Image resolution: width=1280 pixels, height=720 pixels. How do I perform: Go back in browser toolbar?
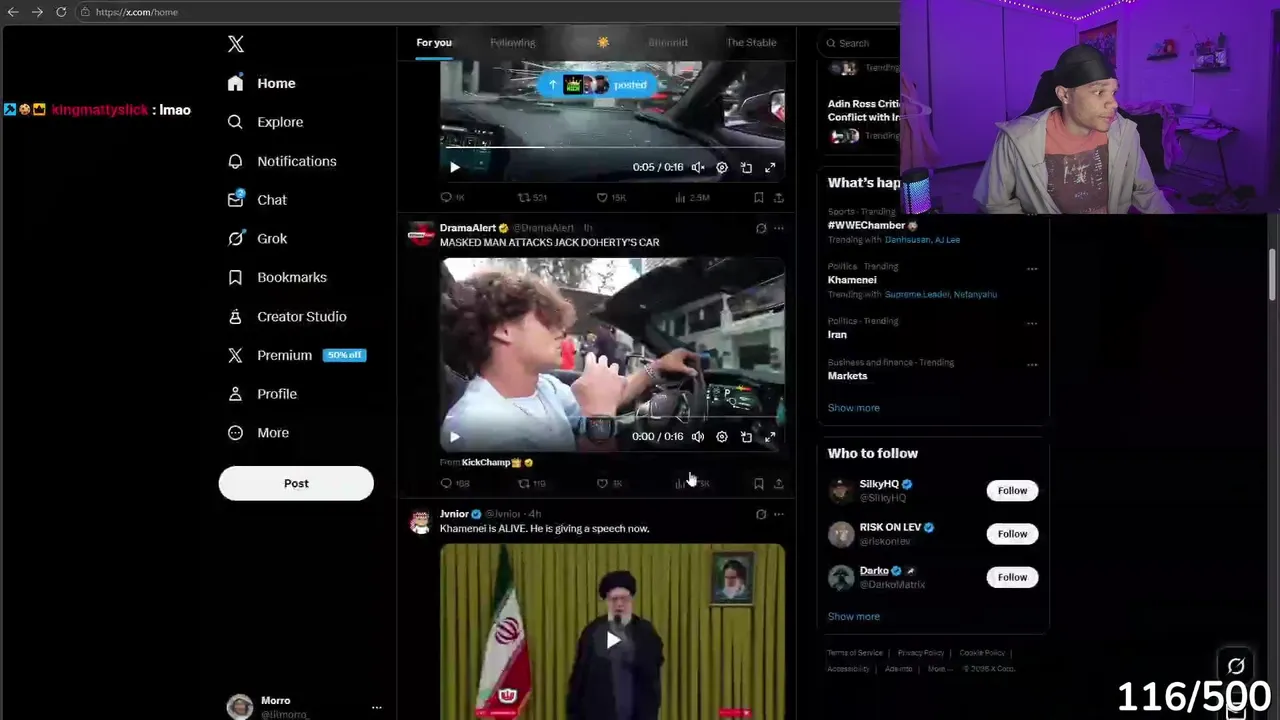[13, 12]
